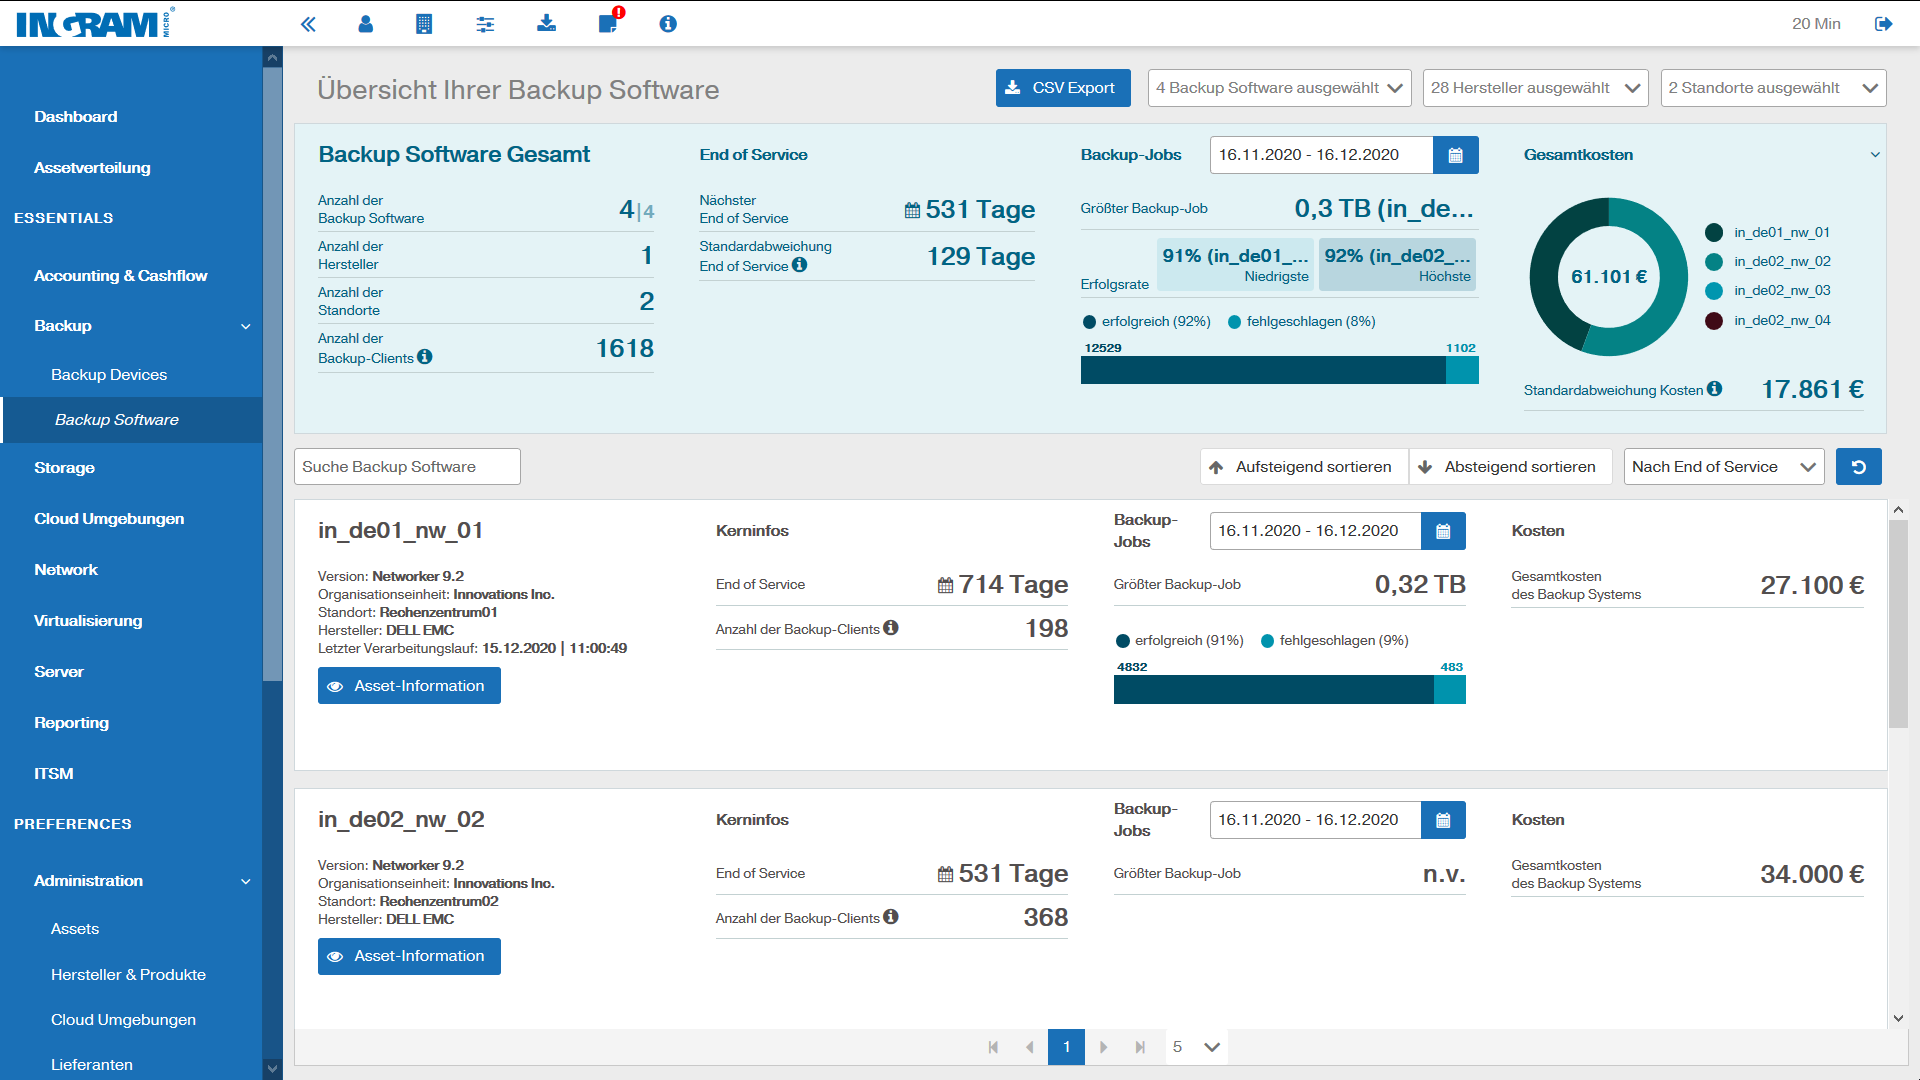The width and height of the screenshot is (1920, 1080).
Task: Open Virtualisierung in the sidebar
Action: pos(88,621)
